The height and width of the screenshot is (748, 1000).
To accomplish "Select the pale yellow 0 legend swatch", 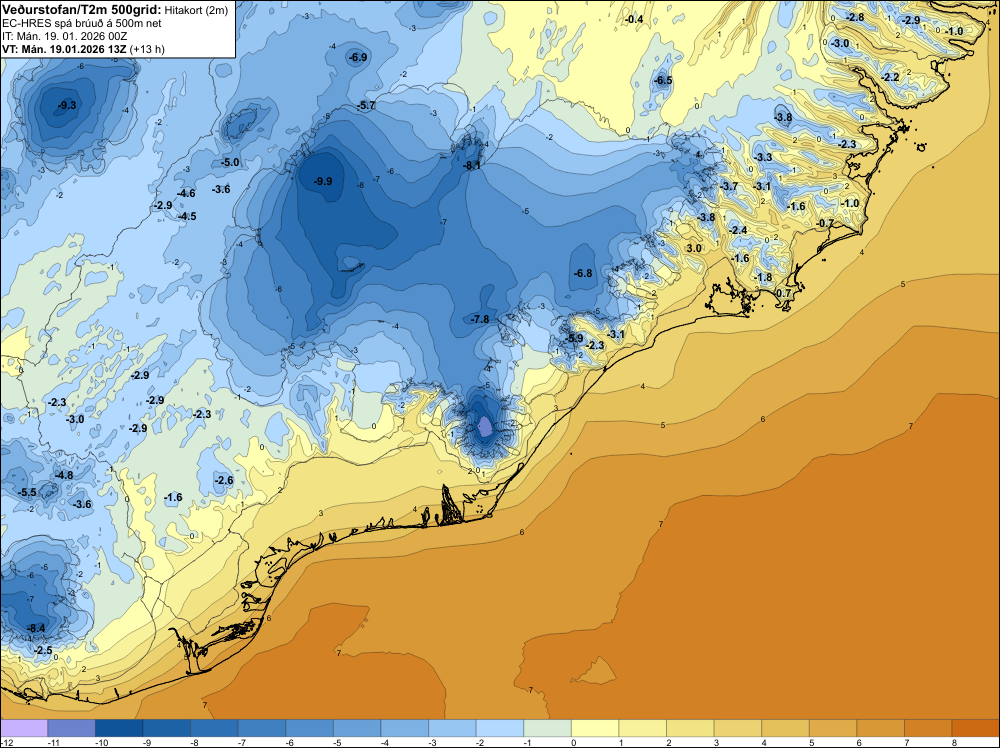I will (595, 728).
